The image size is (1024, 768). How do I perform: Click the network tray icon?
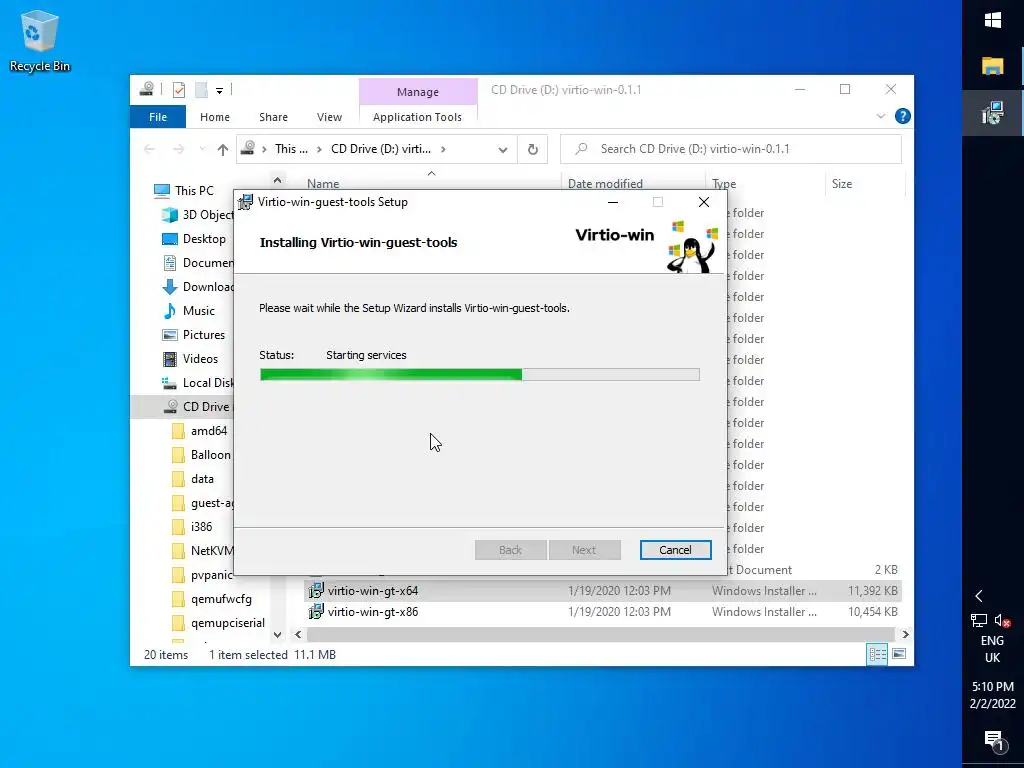click(979, 620)
